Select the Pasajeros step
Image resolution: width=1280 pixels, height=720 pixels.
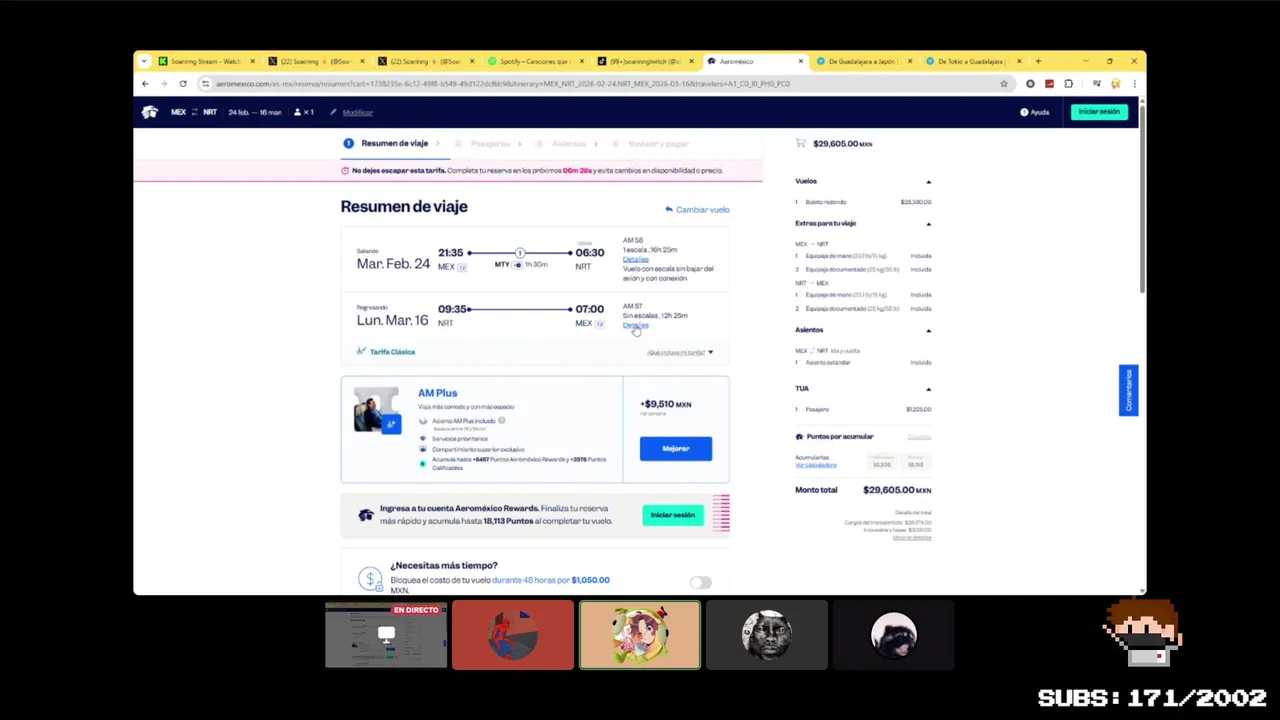pos(483,144)
